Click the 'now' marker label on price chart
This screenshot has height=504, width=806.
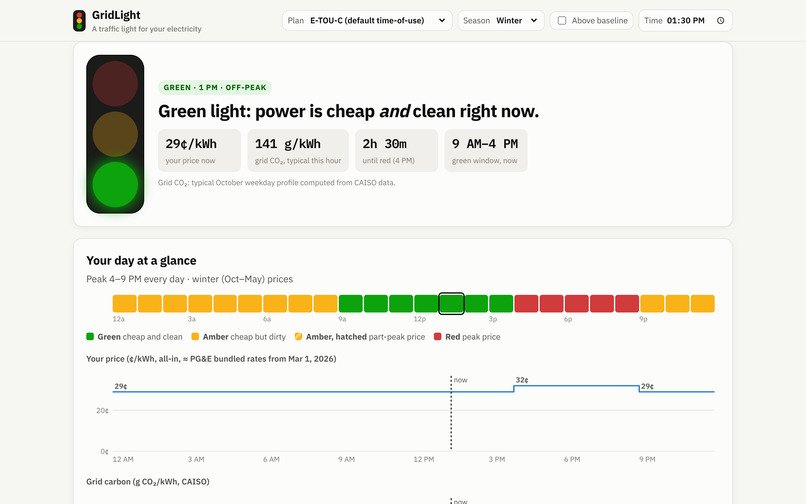[x=461, y=380]
